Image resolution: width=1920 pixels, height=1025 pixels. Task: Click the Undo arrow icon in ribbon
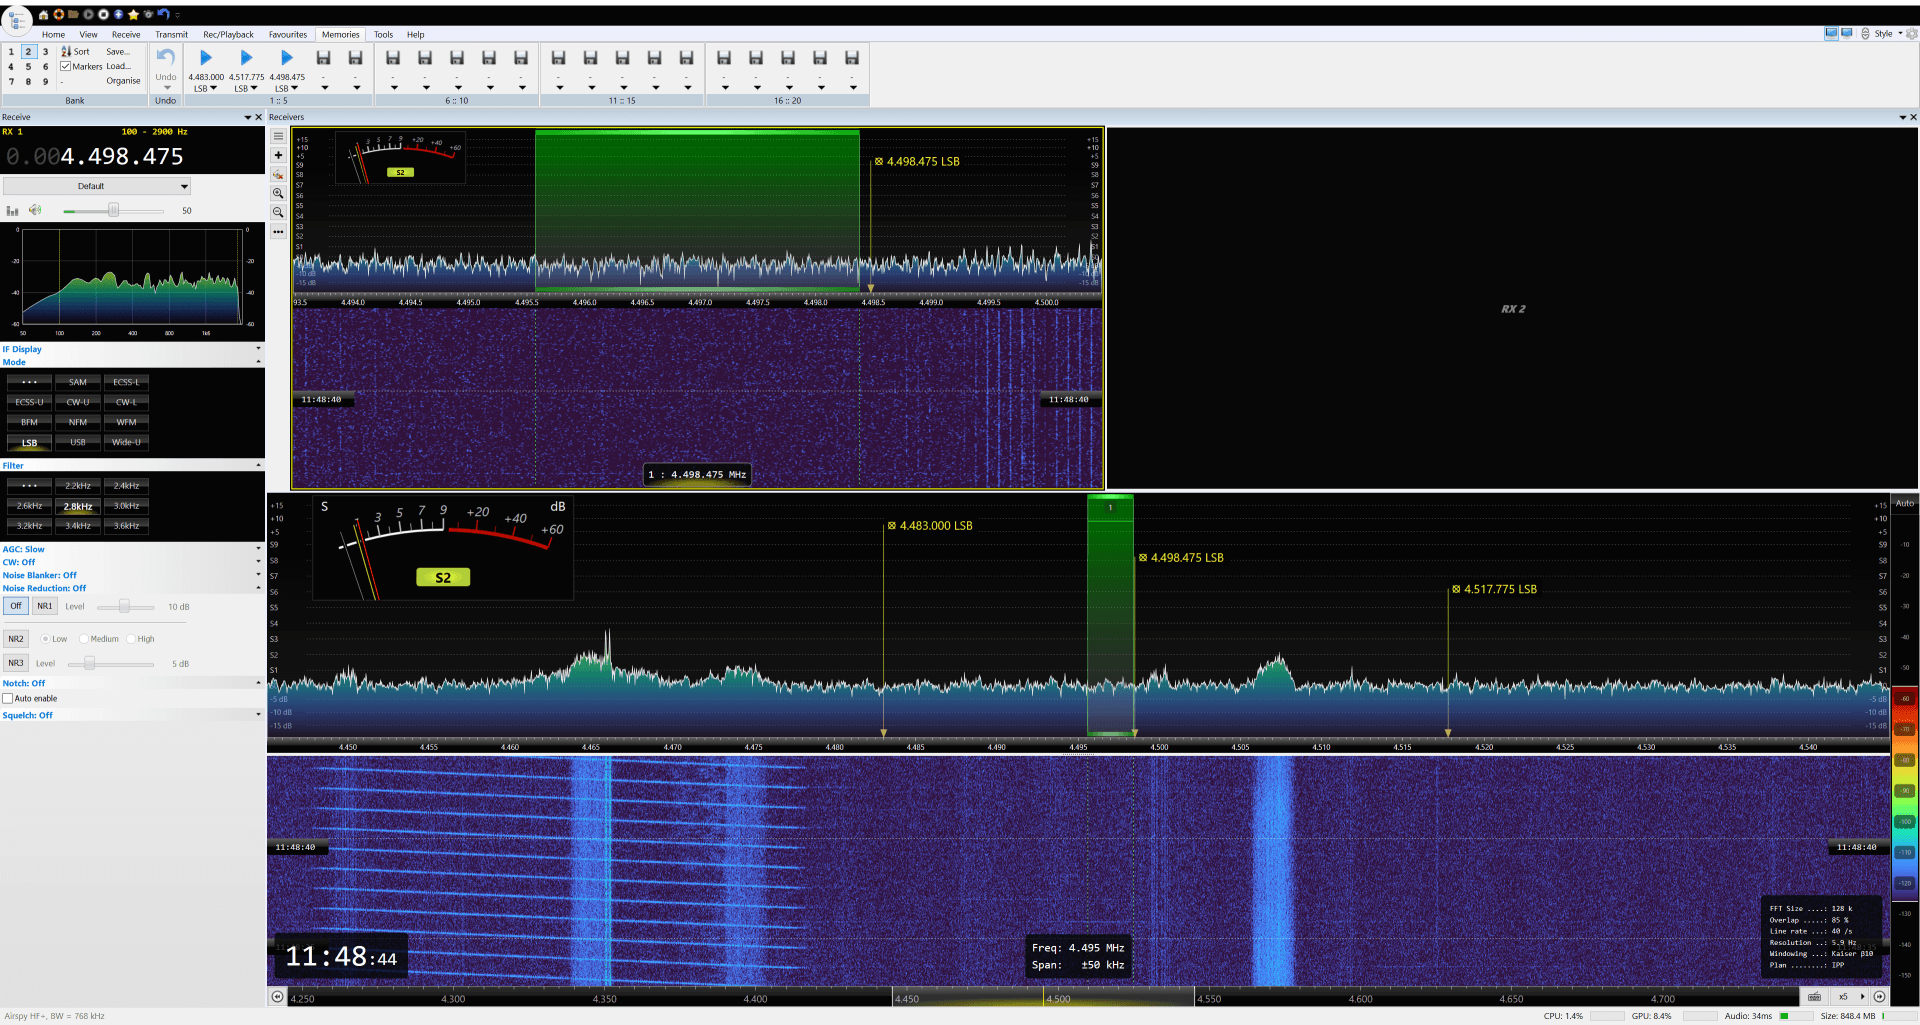click(x=166, y=58)
